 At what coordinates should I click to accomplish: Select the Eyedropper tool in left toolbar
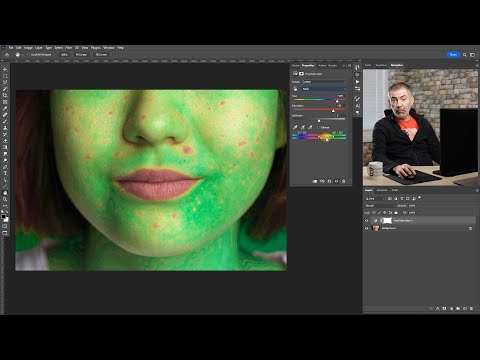5,108
